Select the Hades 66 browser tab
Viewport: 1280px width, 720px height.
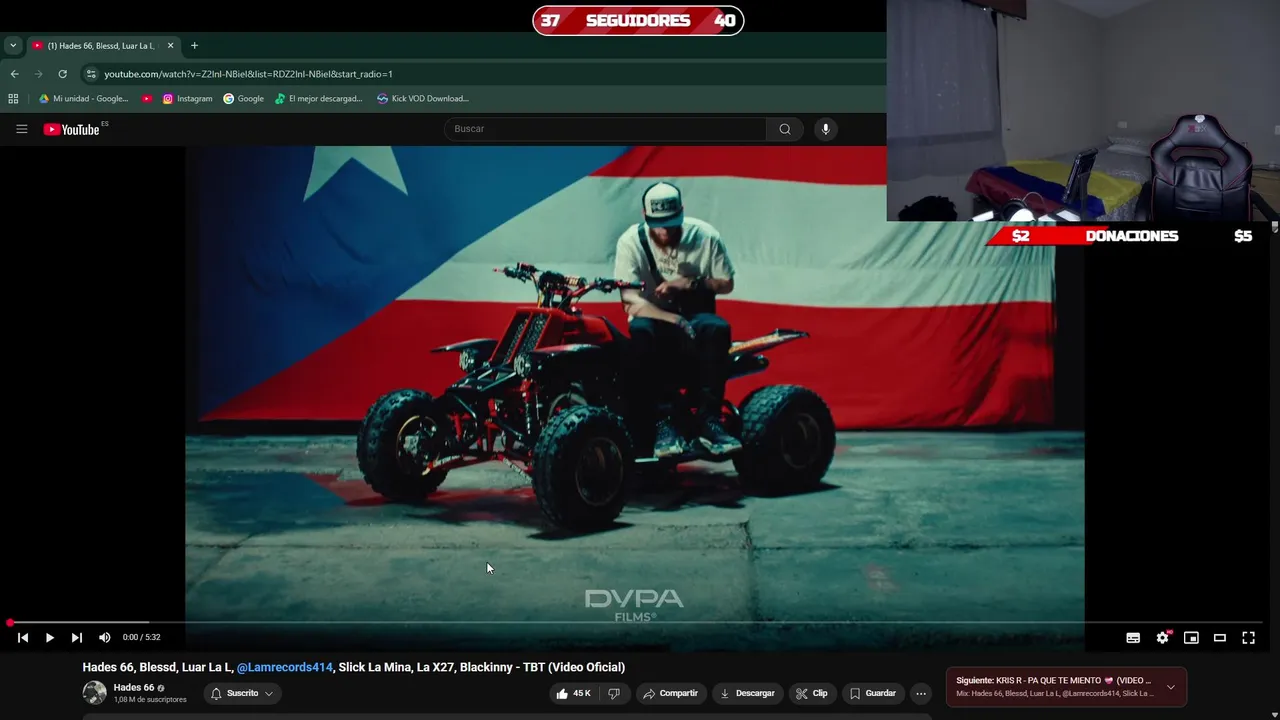tap(103, 46)
